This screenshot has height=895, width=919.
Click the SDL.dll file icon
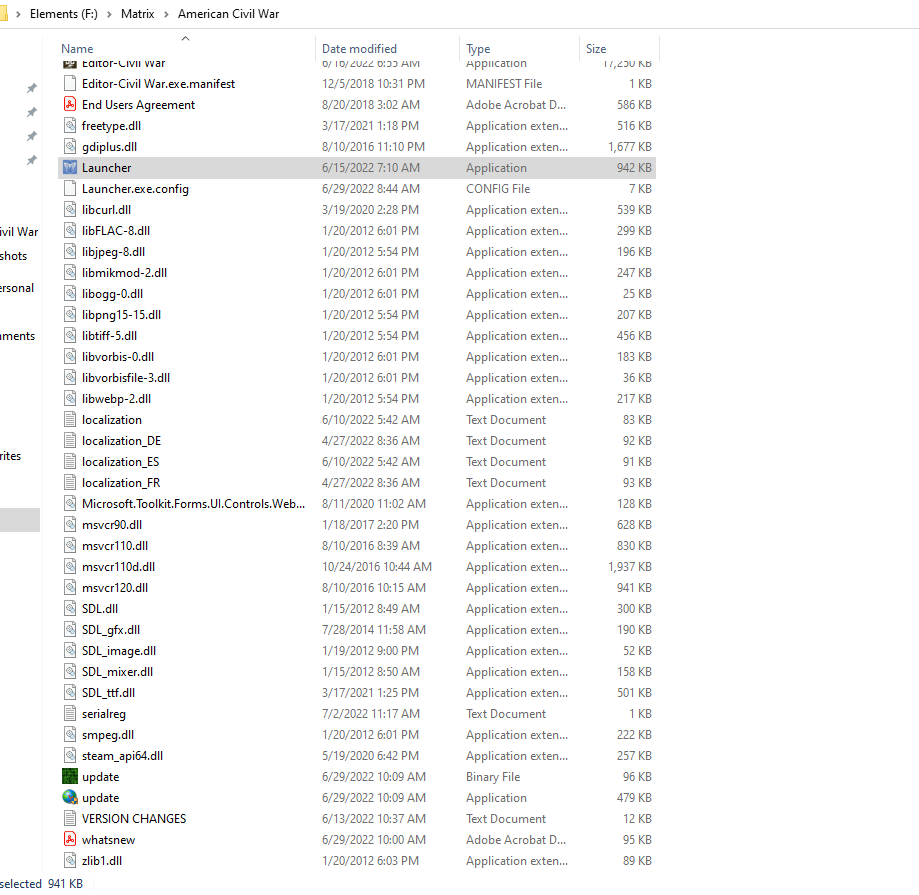pos(70,608)
